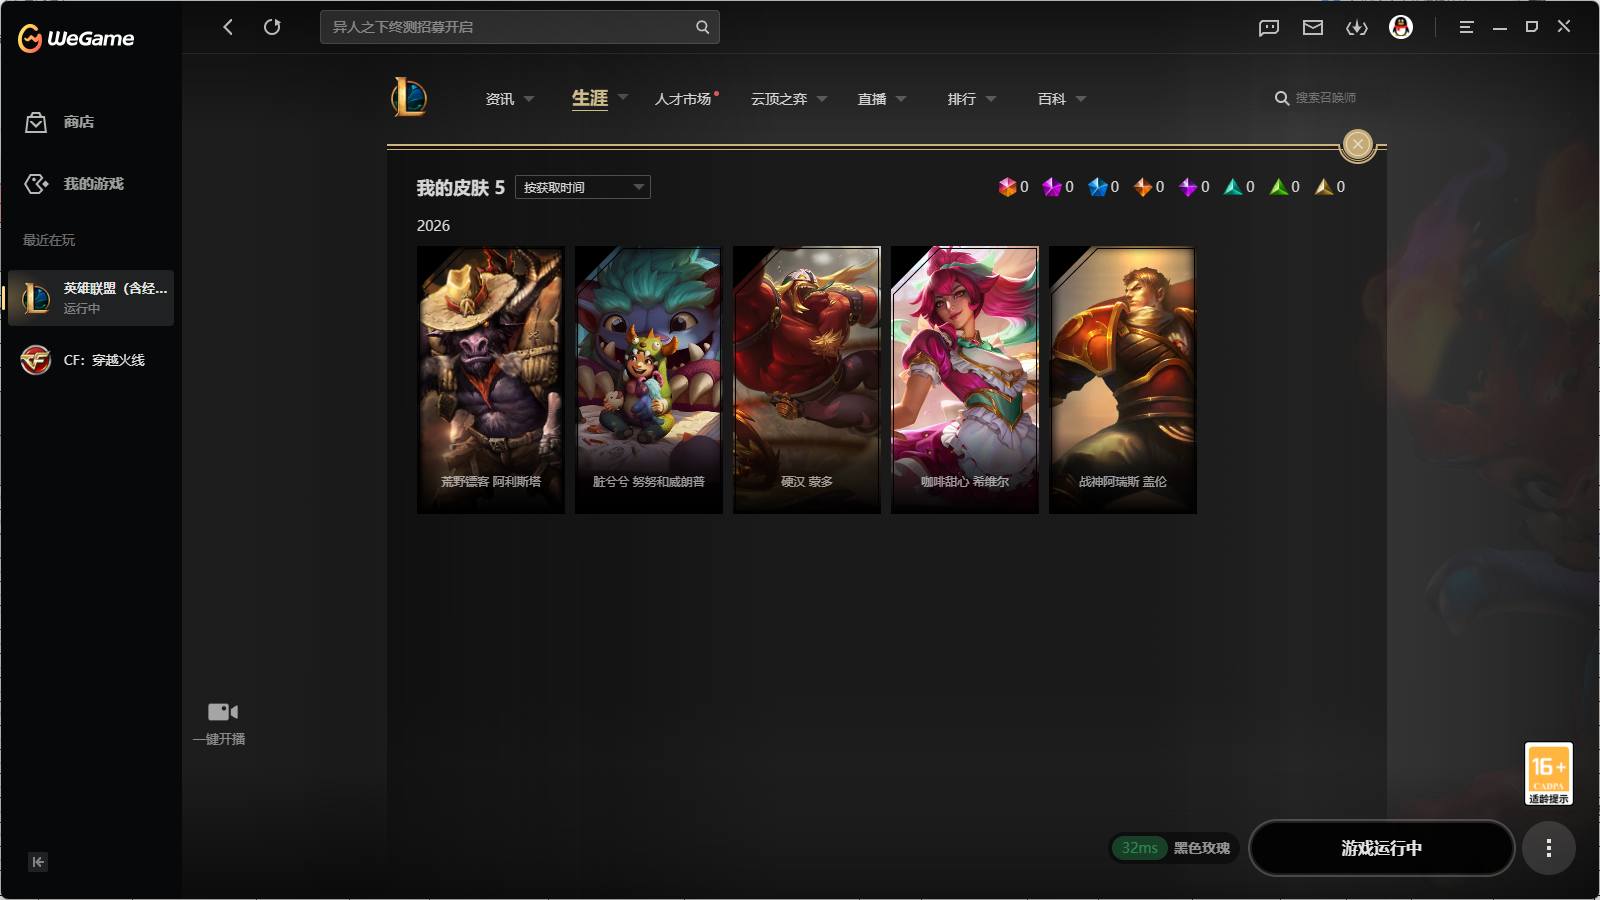This screenshot has width=1600, height=900.
Task: Open the QQ penguin user avatar
Action: 1401,27
